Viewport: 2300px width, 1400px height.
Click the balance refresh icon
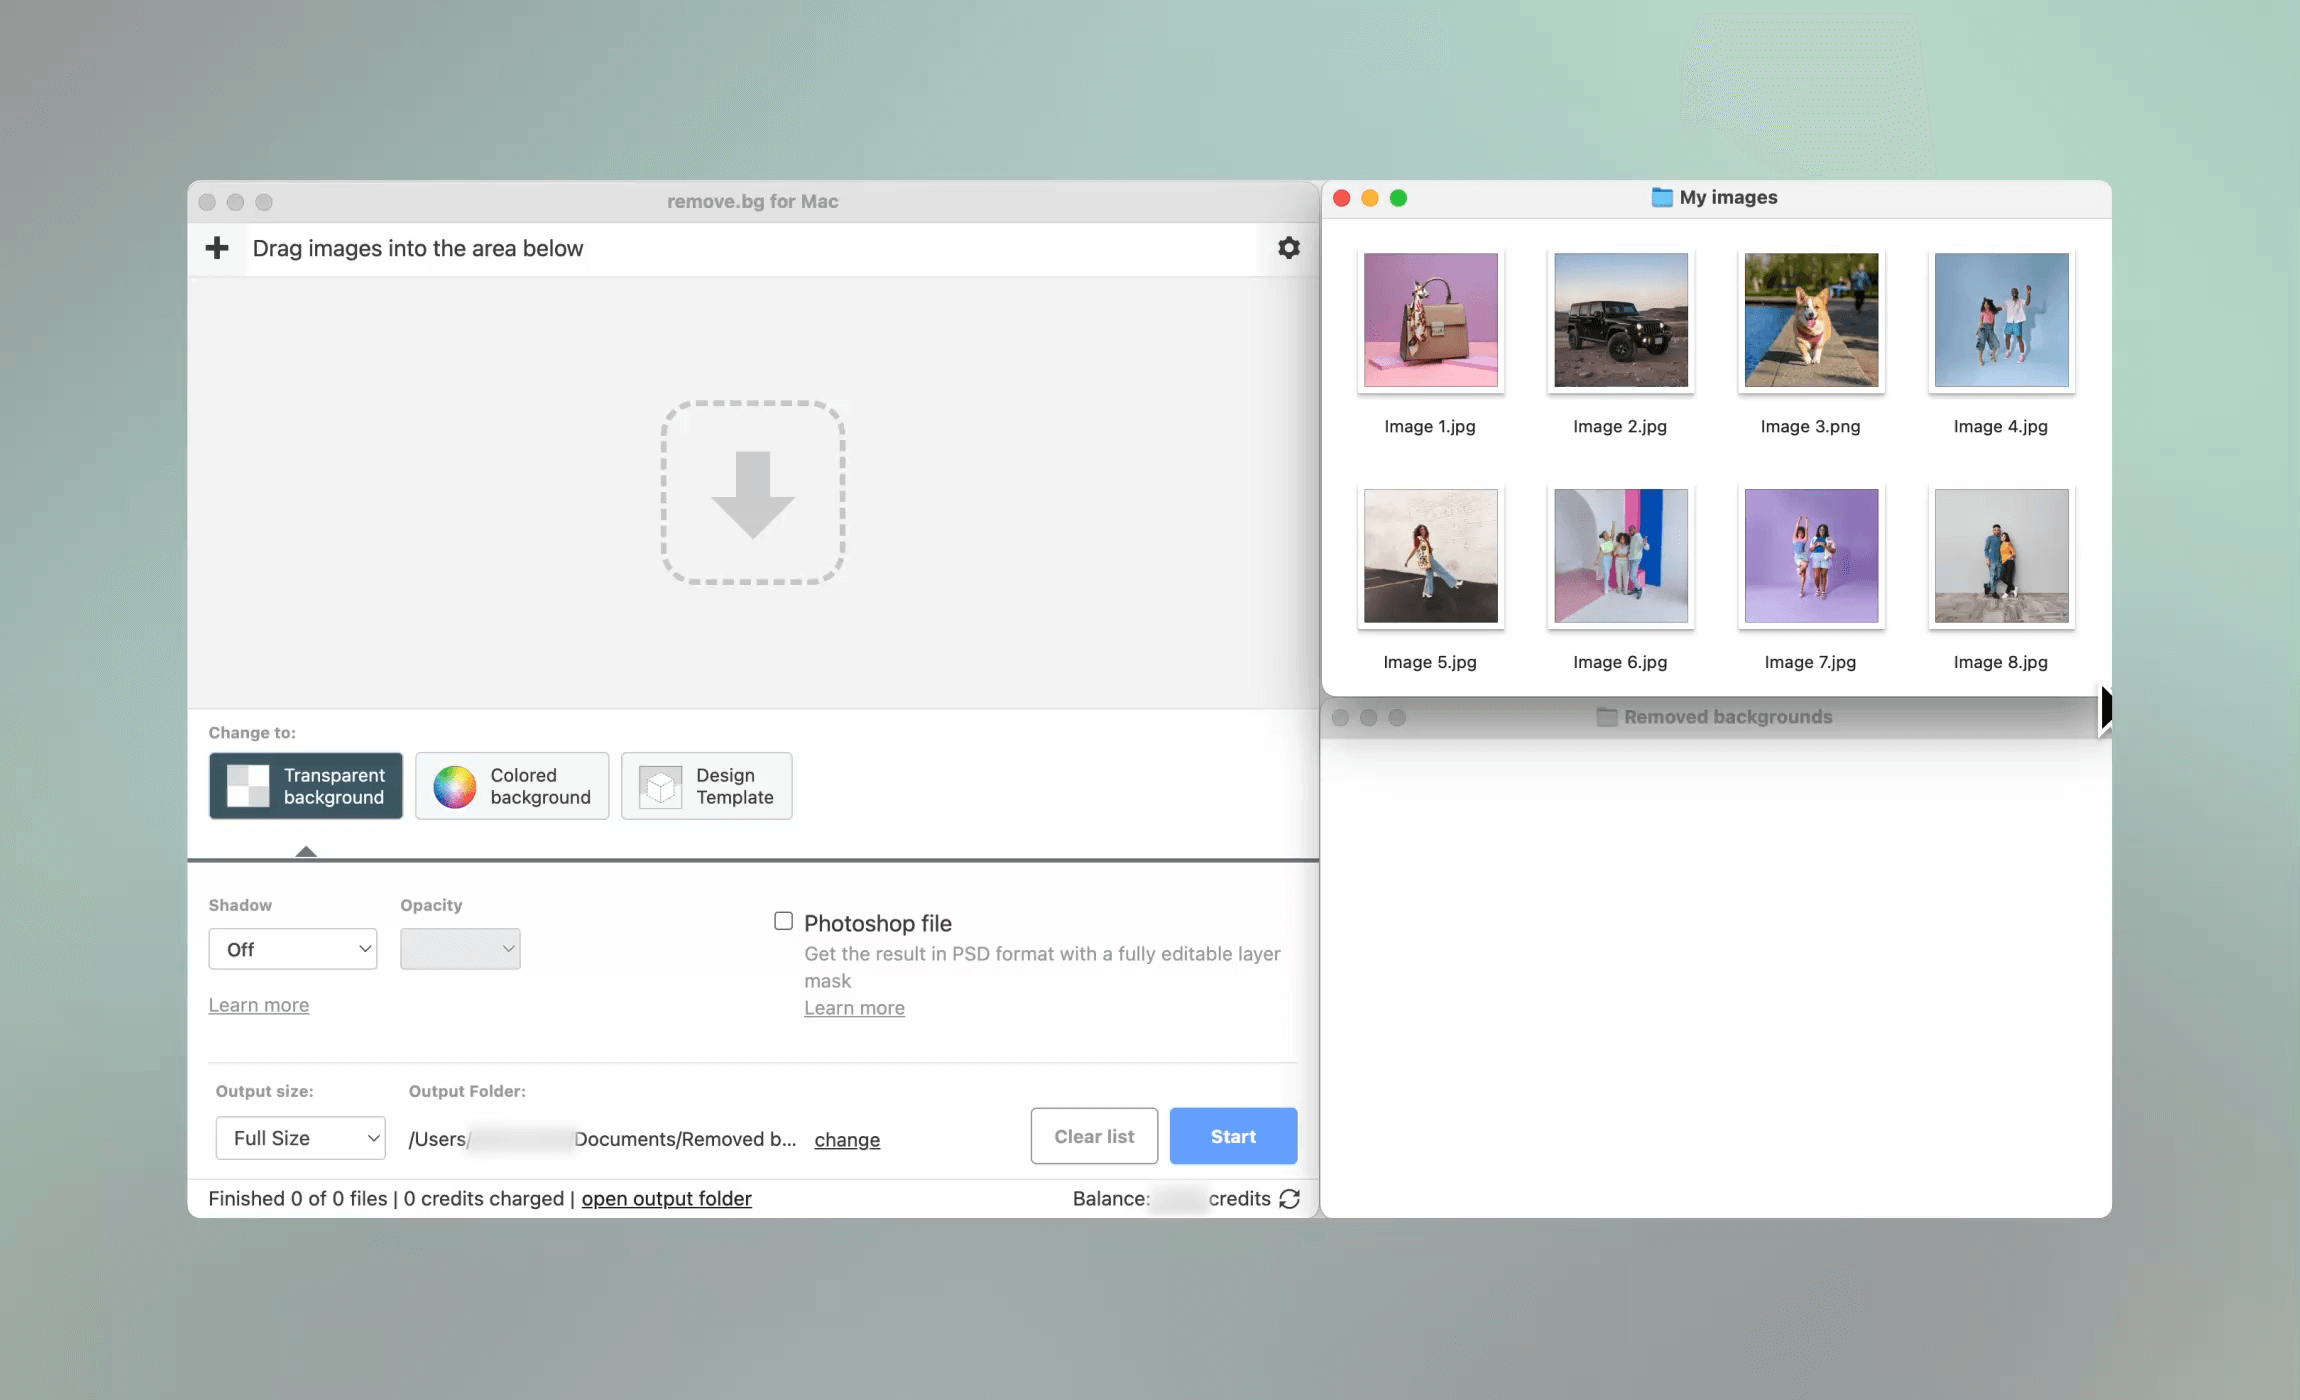pos(1290,1198)
